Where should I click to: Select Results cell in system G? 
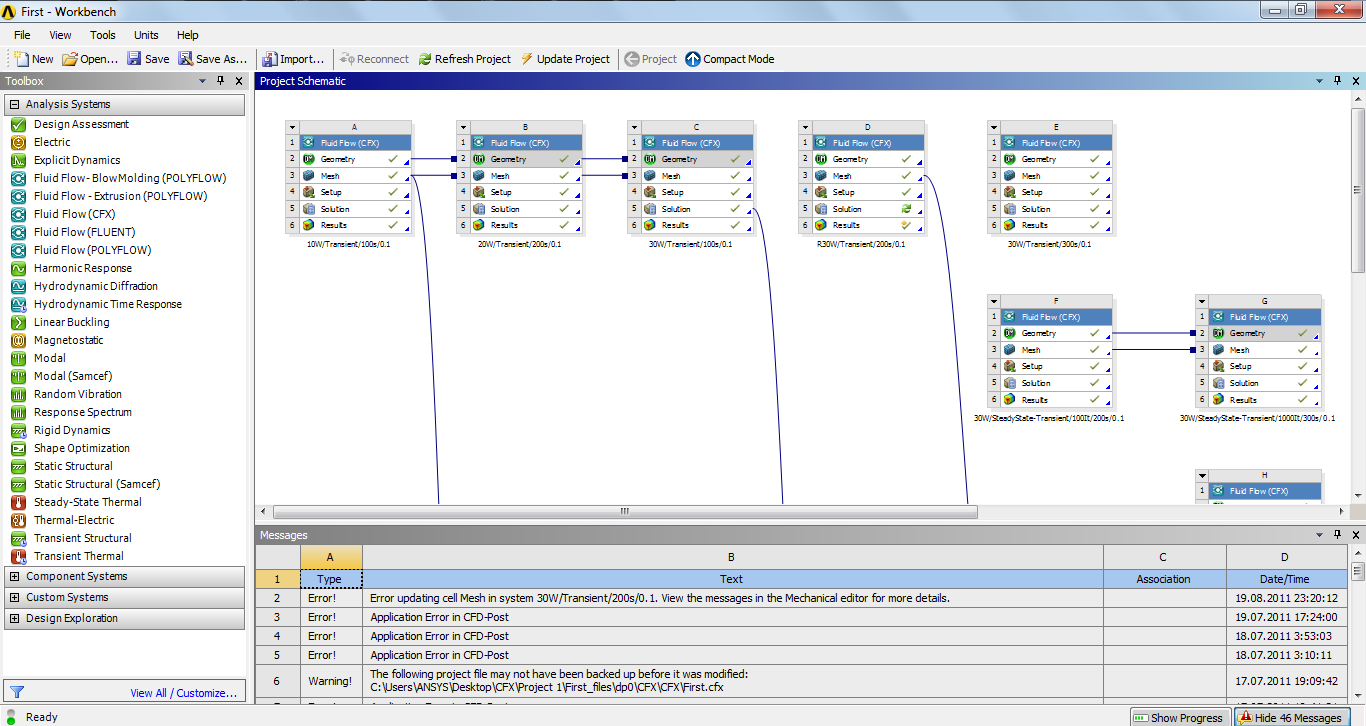[x=1265, y=400]
